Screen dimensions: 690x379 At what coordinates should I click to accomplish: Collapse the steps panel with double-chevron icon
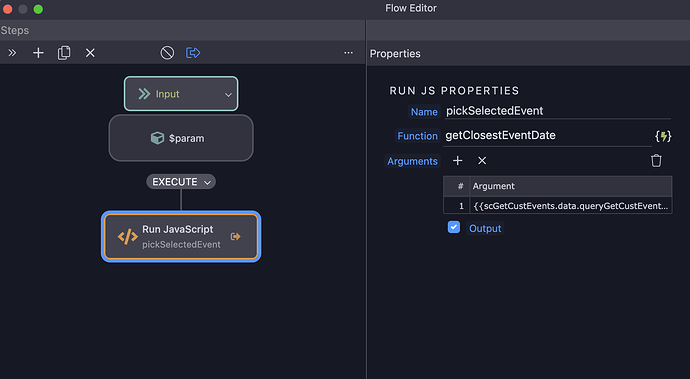pos(12,53)
